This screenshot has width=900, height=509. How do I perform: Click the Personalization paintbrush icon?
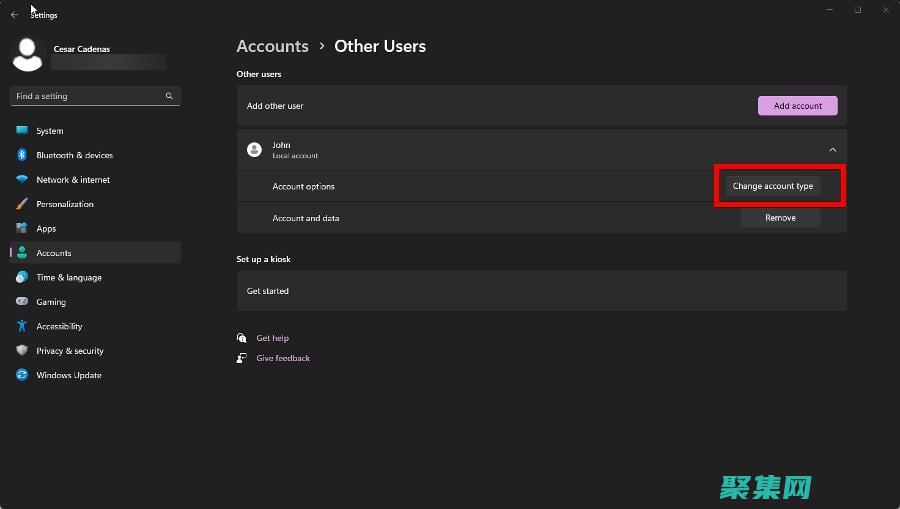(22, 204)
